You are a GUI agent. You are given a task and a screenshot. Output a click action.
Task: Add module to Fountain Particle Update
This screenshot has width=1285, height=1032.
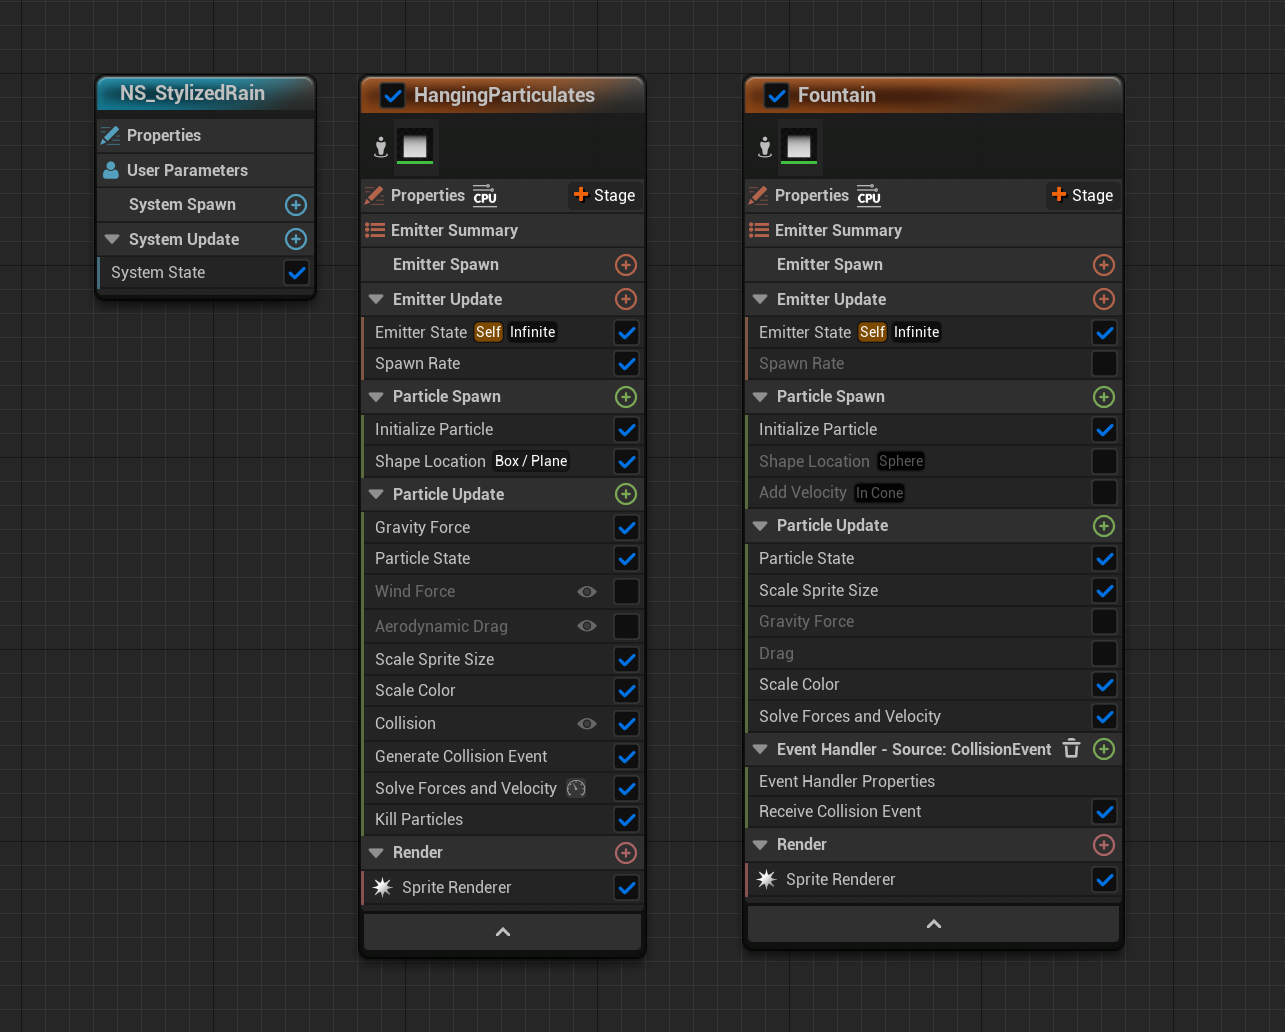[x=1104, y=526]
